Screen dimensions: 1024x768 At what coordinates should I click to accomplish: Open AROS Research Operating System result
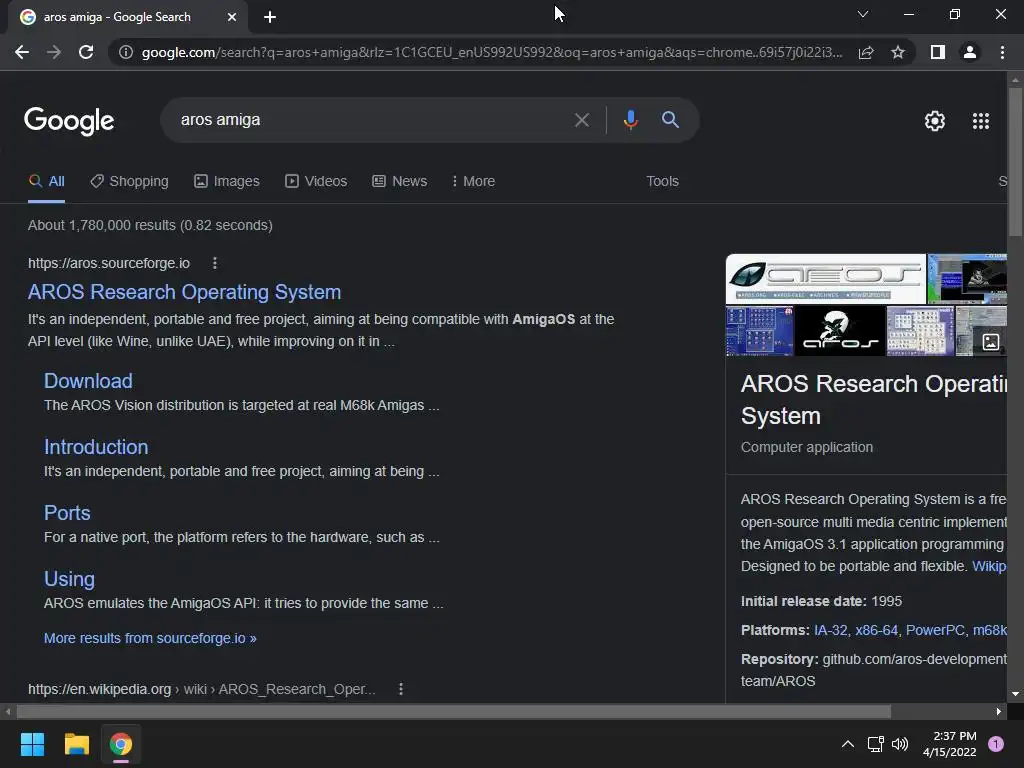tap(184, 292)
